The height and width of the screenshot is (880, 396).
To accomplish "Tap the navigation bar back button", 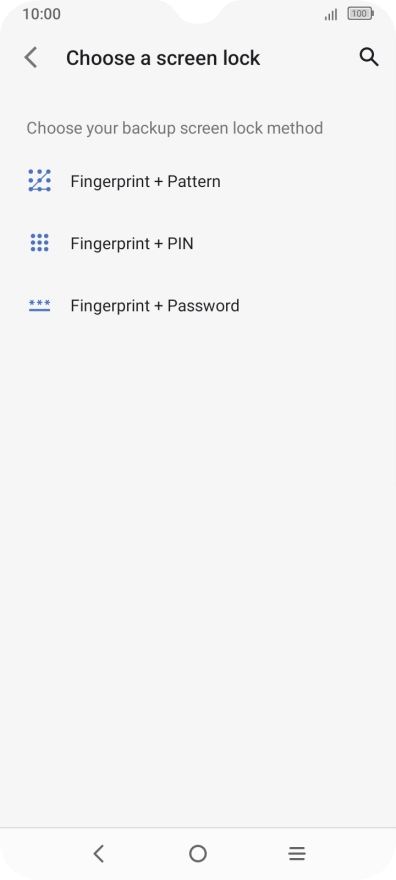I will point(99,854).
